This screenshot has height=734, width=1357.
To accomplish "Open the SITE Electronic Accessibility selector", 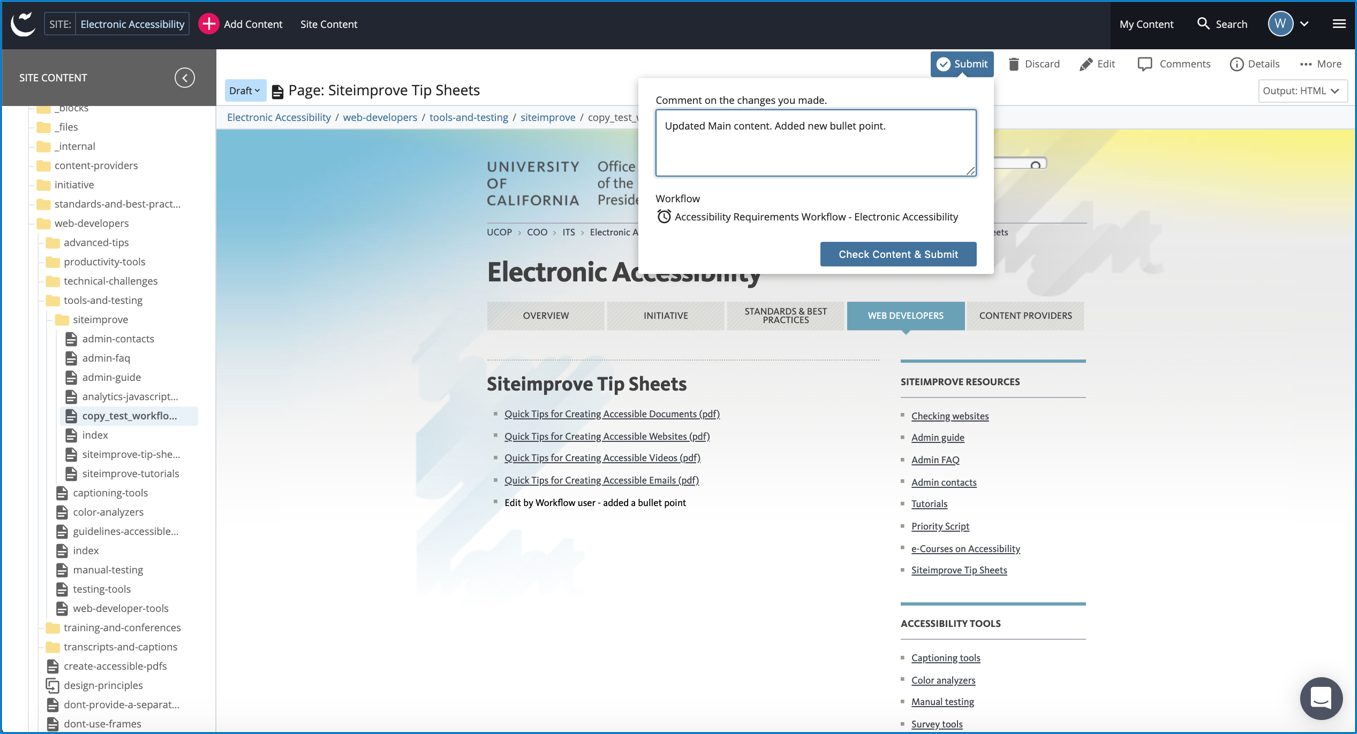I will pos(118,24).
